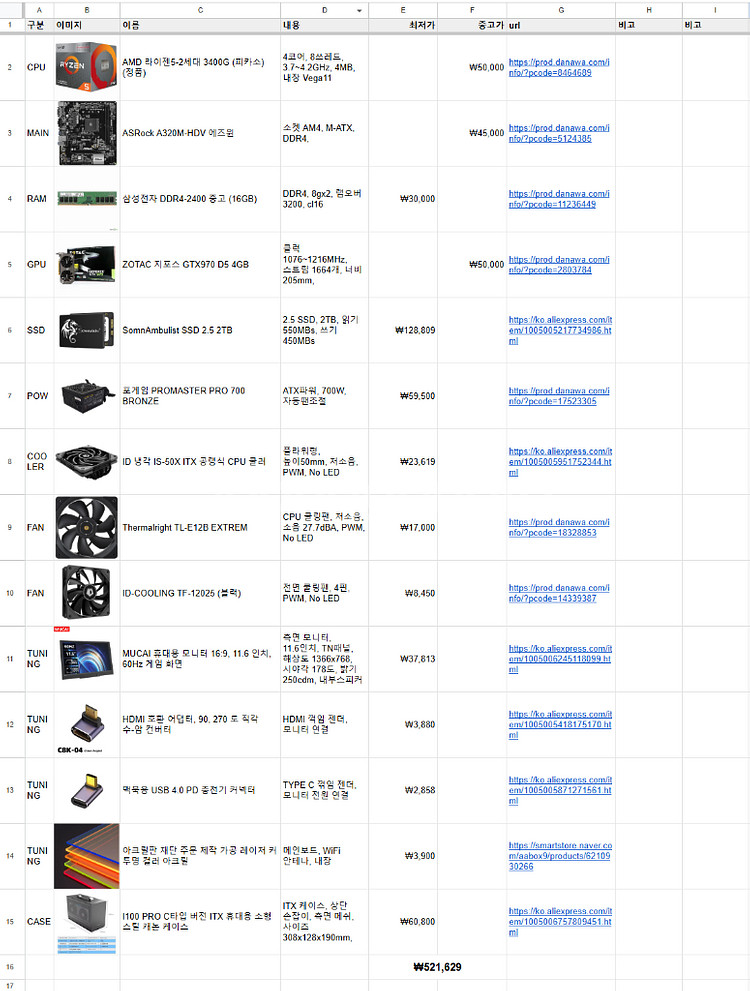Screen dimensions: 750x991
Task: Select row 6 header number
Action: tap(10, 330)
